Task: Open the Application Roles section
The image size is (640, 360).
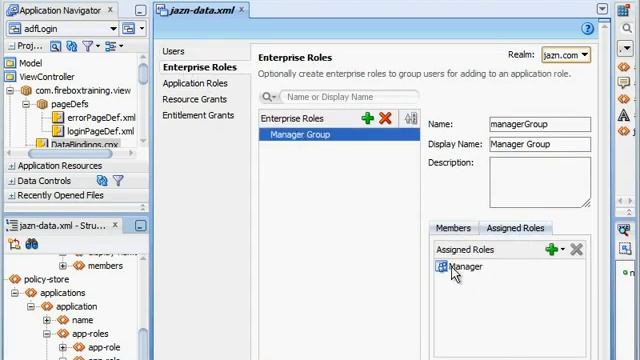Action: [195, 83]
